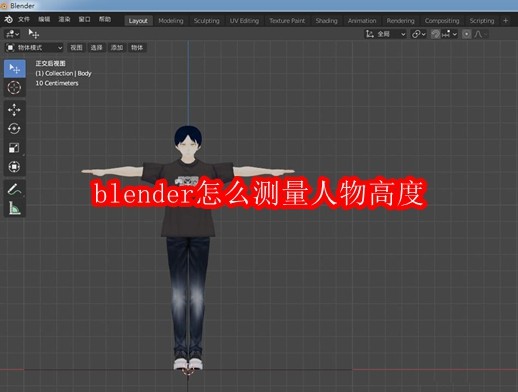The width and height of the screenshot is (518, 392).
Task: Open the 物体 (Object) menu
Action: (137, 48)
